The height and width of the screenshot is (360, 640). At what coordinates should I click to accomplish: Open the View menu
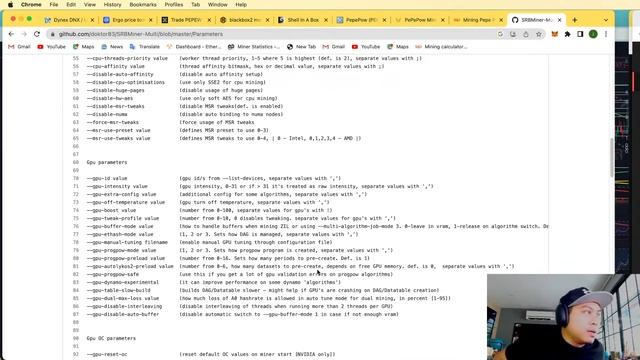pos(90,4)
